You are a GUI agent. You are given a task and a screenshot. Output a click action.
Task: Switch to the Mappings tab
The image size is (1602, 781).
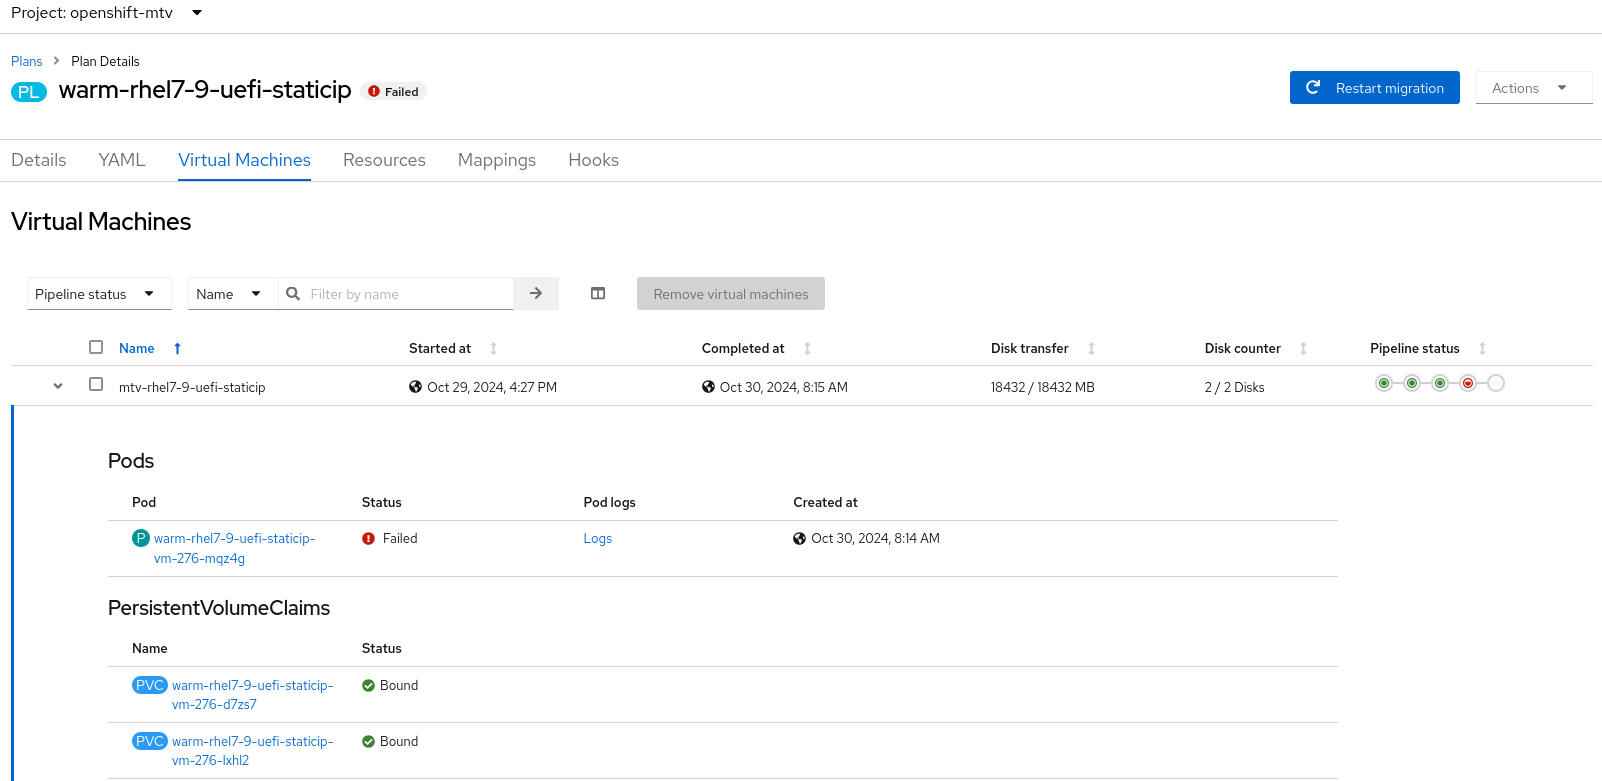pos(497,160)
